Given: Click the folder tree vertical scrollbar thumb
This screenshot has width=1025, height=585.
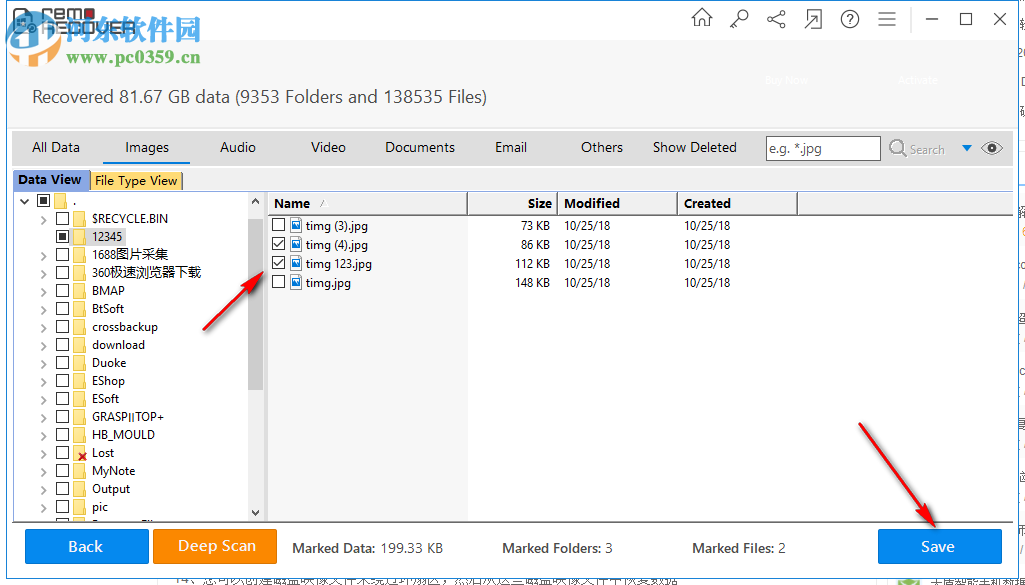Looking at the screenshot, I should pos(256,304).
